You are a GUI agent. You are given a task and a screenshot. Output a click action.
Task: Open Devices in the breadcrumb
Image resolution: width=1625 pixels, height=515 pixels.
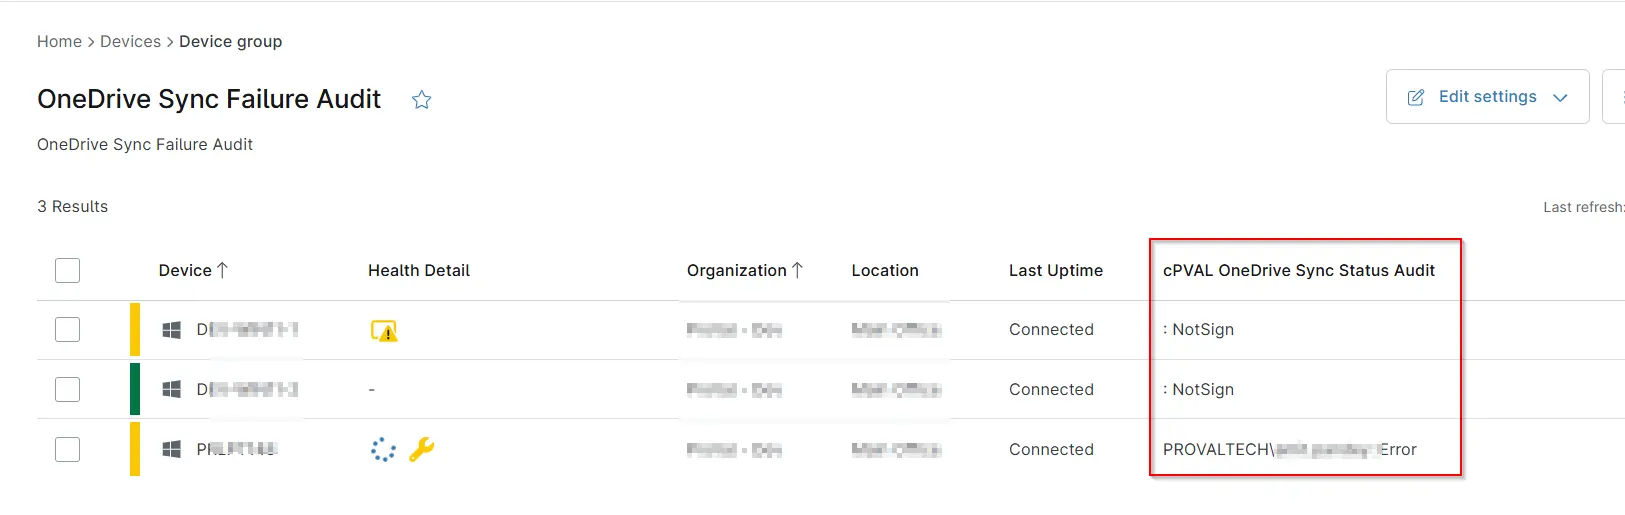(x=130, y=41)
